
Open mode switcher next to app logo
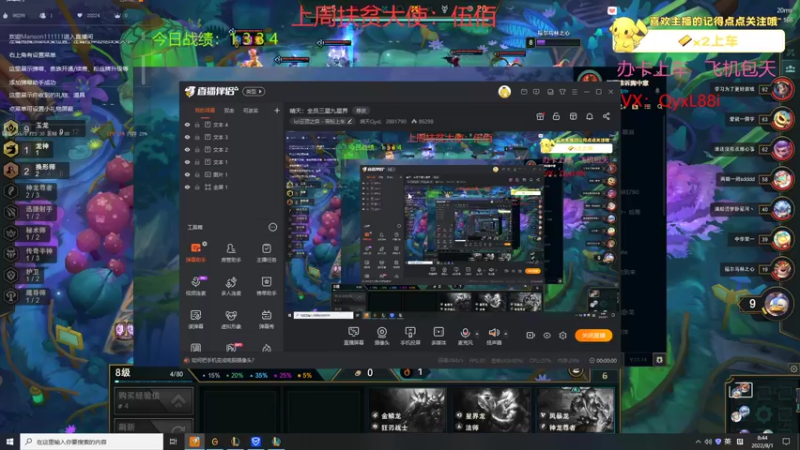coord(254,91)
